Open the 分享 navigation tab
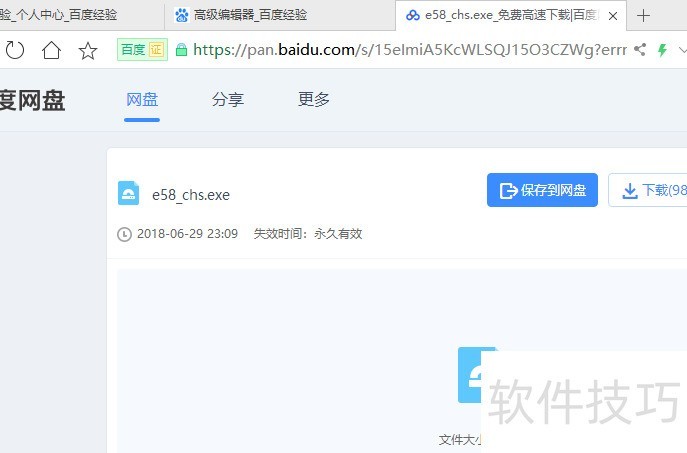 [228, 100]
